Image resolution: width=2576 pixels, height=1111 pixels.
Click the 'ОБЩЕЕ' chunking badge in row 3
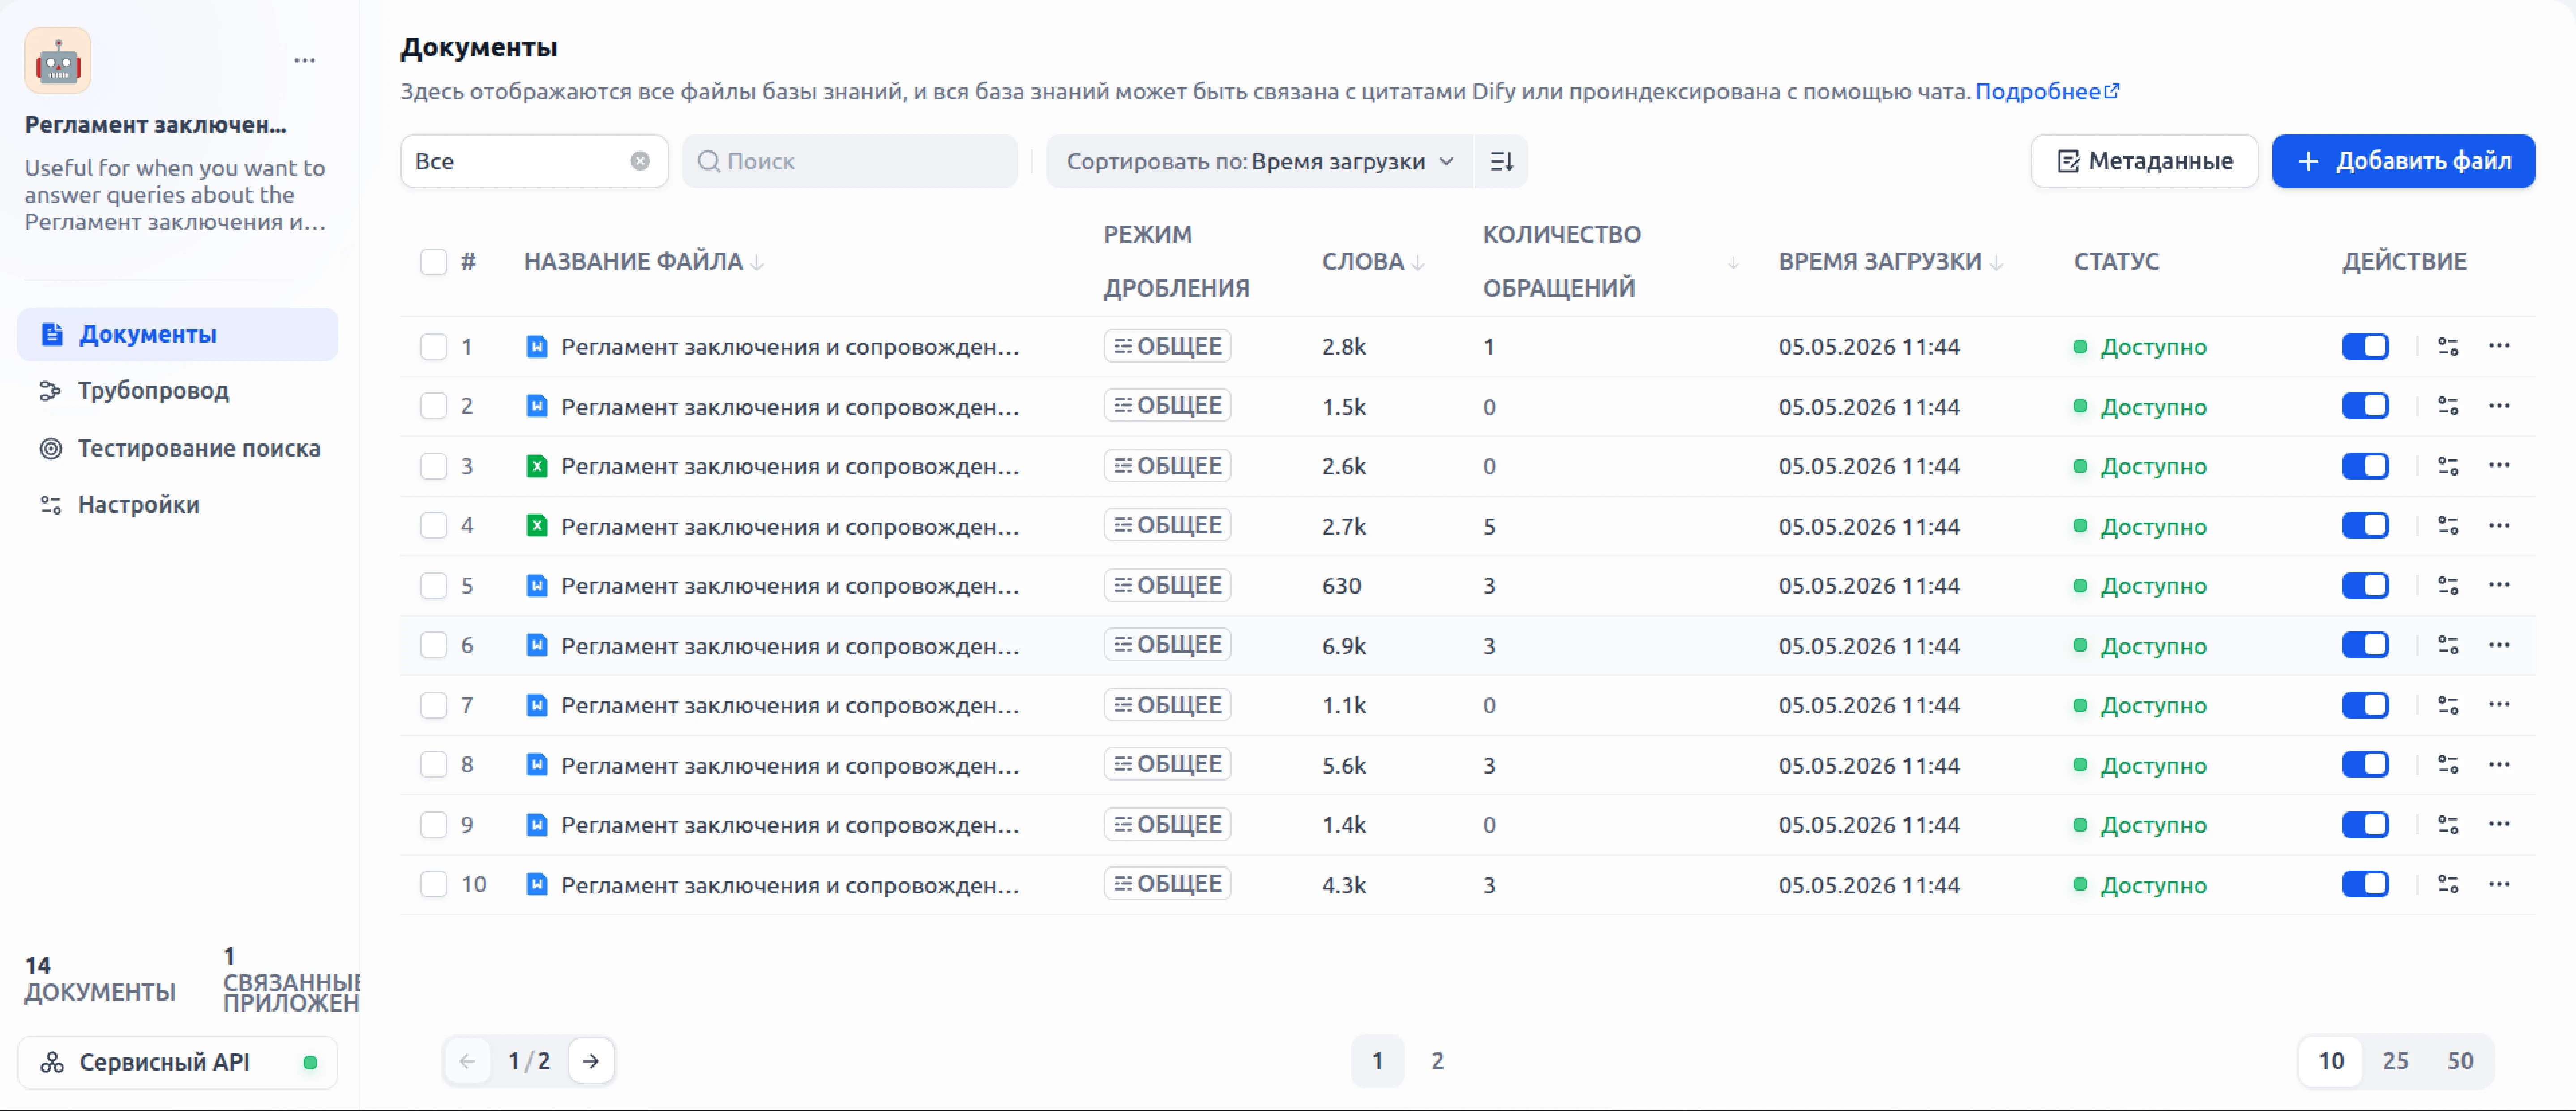pyautogui.click(x=1167, y=466)
